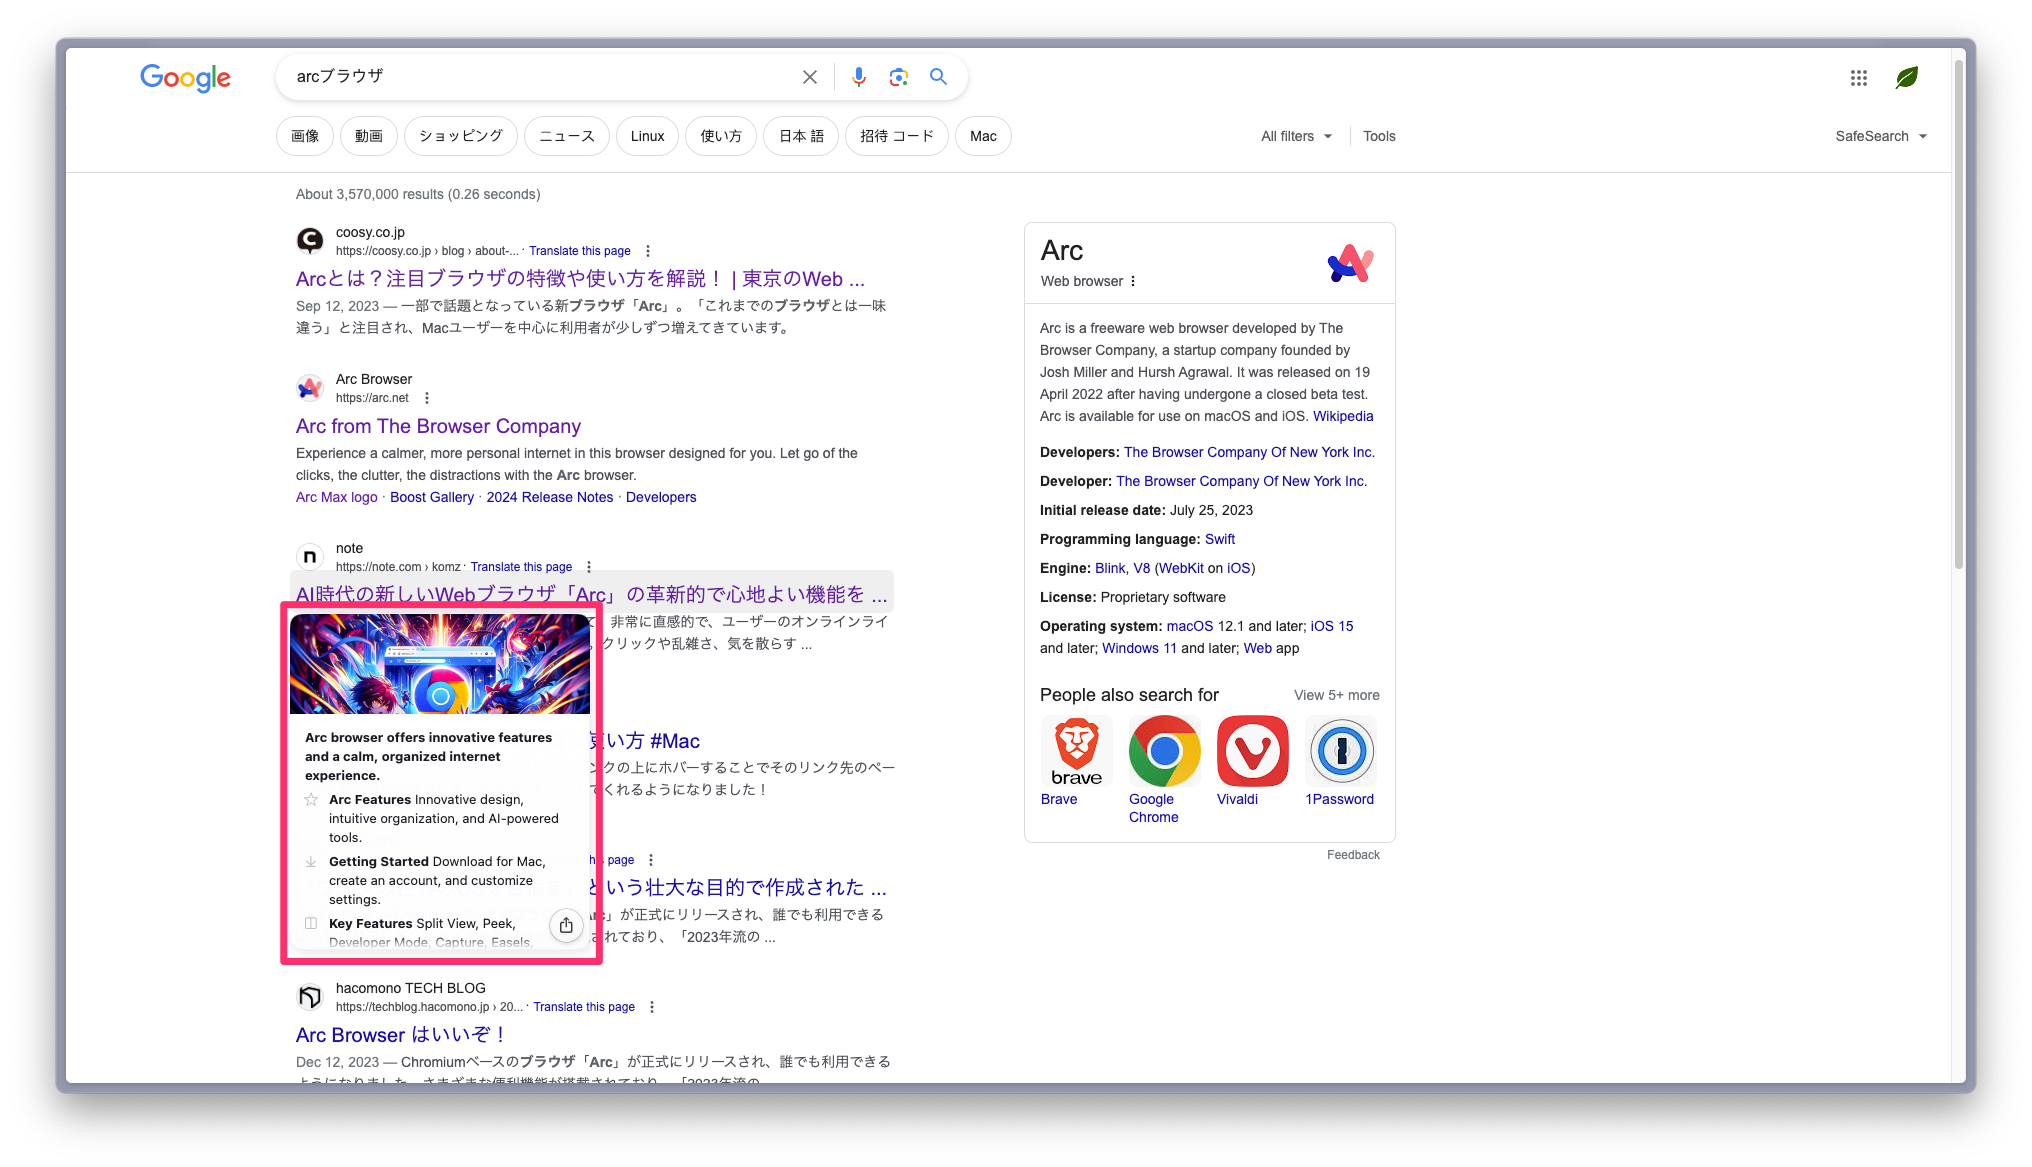Click the page vertical scrollbar

pos(1958,315)
